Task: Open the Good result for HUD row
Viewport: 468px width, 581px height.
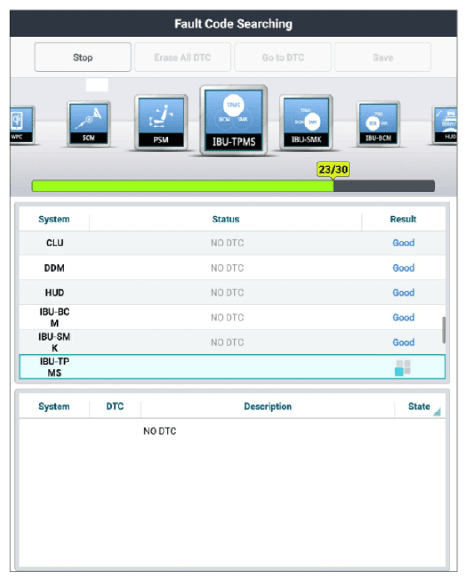Action: pyautogui.click(x=403, y=292)
